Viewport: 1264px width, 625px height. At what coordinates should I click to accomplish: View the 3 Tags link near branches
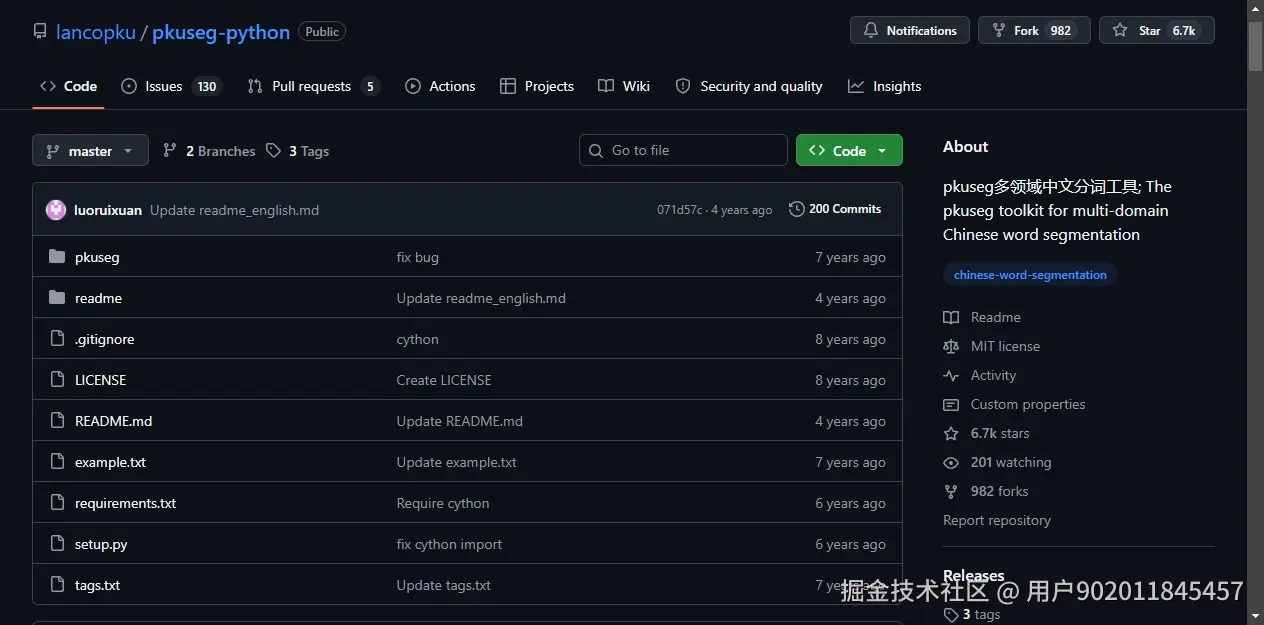pyautogui.click(x=298, y=151)
